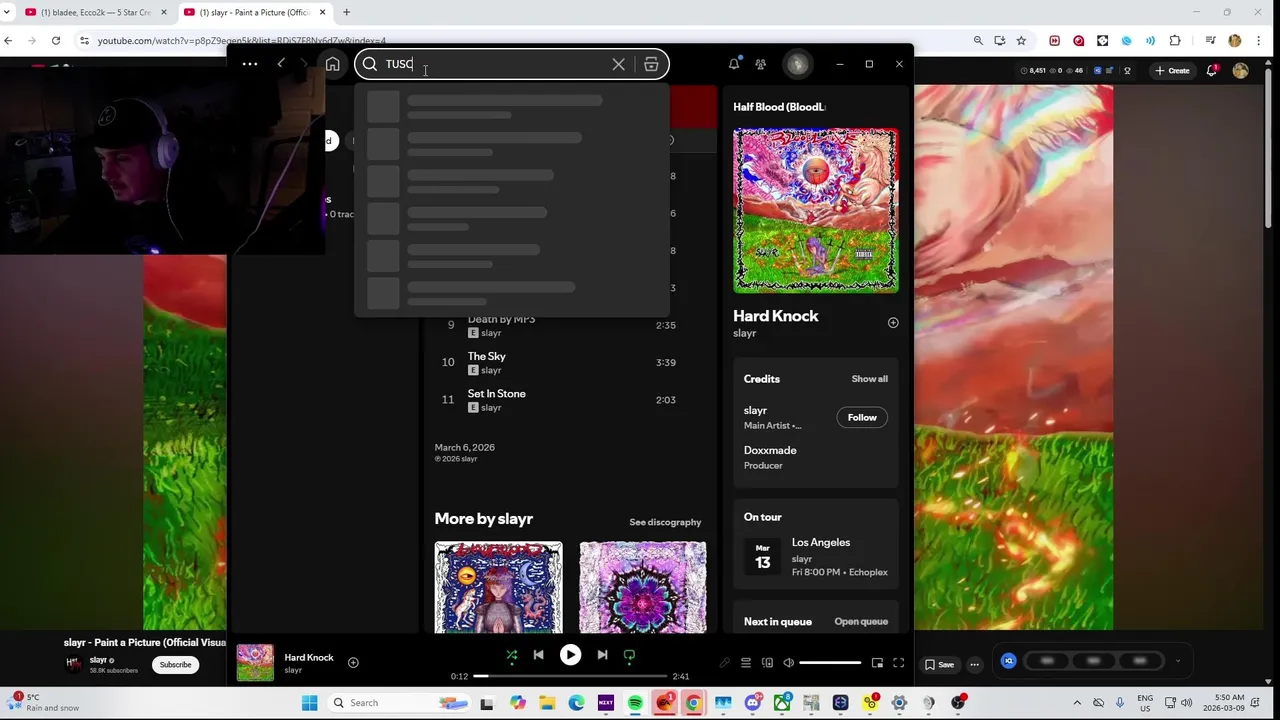Open the Windows weather widget
Viewport: 1280px width, 720px height.
pos(45,703)
